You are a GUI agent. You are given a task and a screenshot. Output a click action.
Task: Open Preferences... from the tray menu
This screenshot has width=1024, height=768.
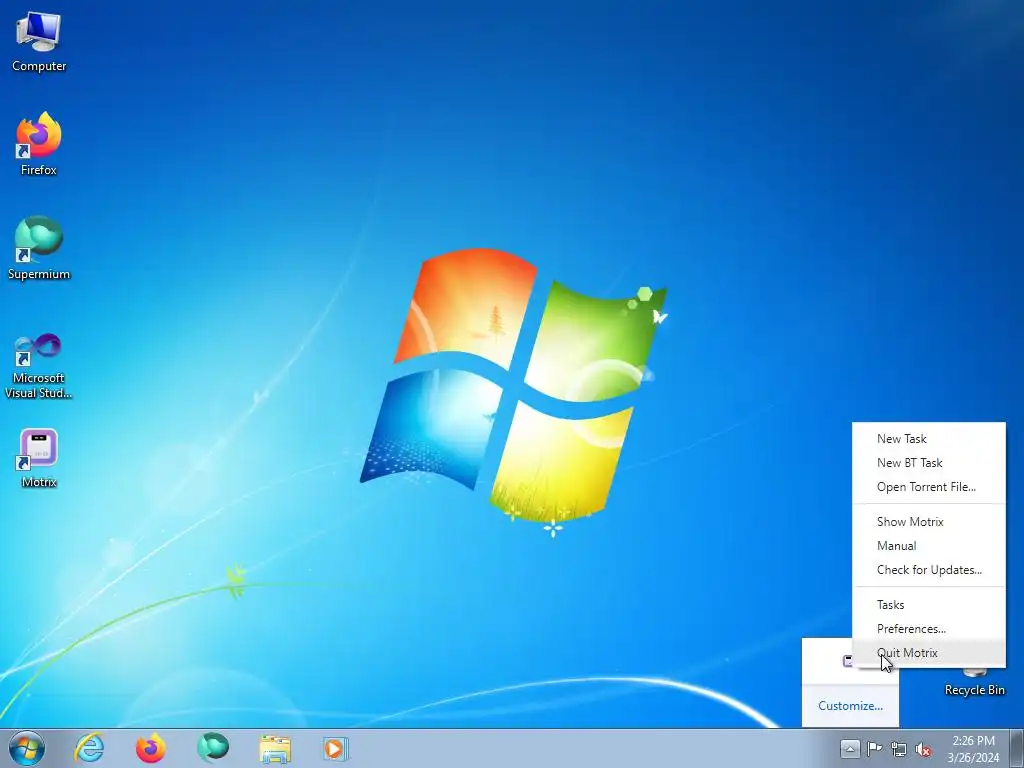[929, 629]
